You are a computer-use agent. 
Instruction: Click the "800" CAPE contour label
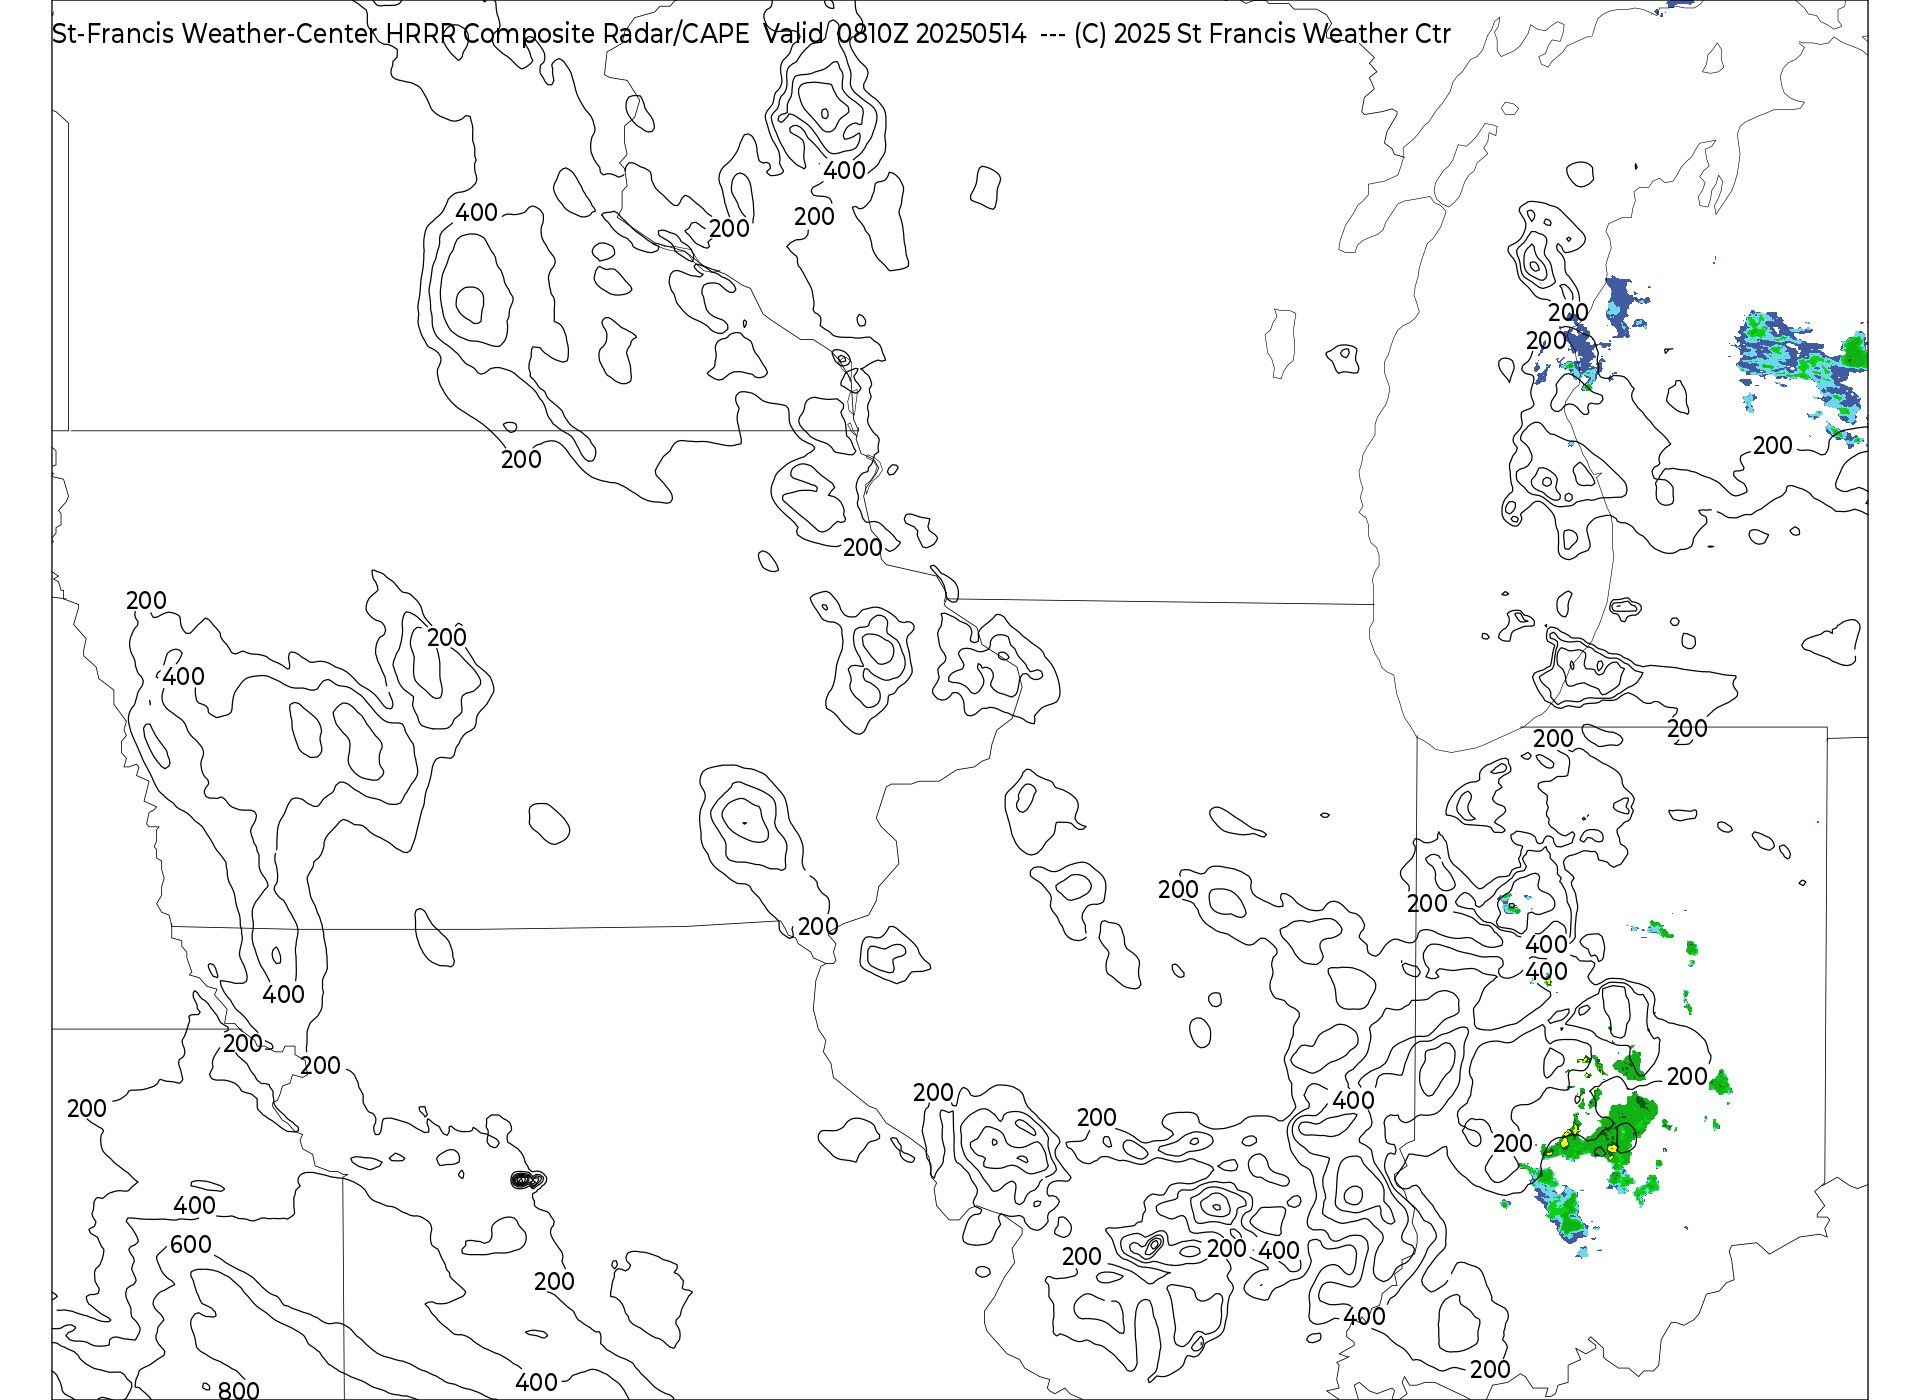[239, 1389]
